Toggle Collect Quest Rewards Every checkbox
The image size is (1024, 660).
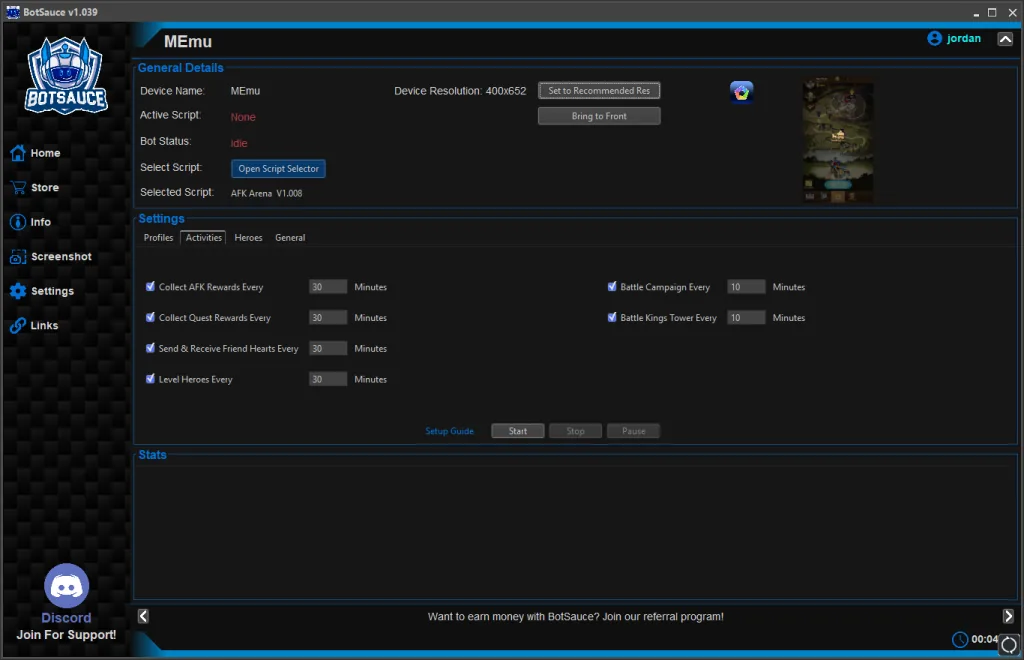pyautogui.click(x=150, y=317)
